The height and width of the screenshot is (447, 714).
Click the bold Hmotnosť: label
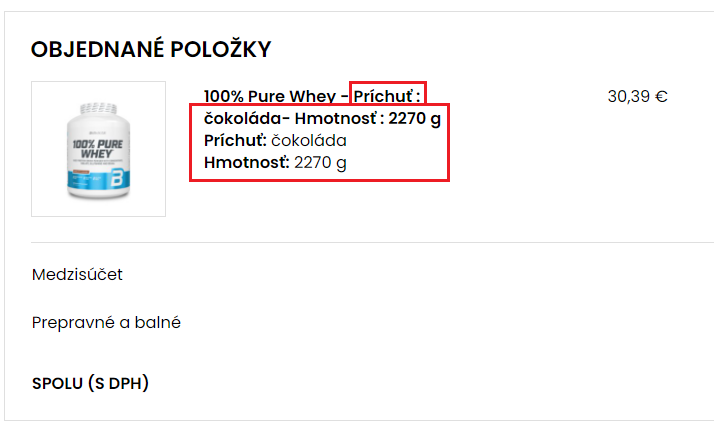click(x=246, y=163)
